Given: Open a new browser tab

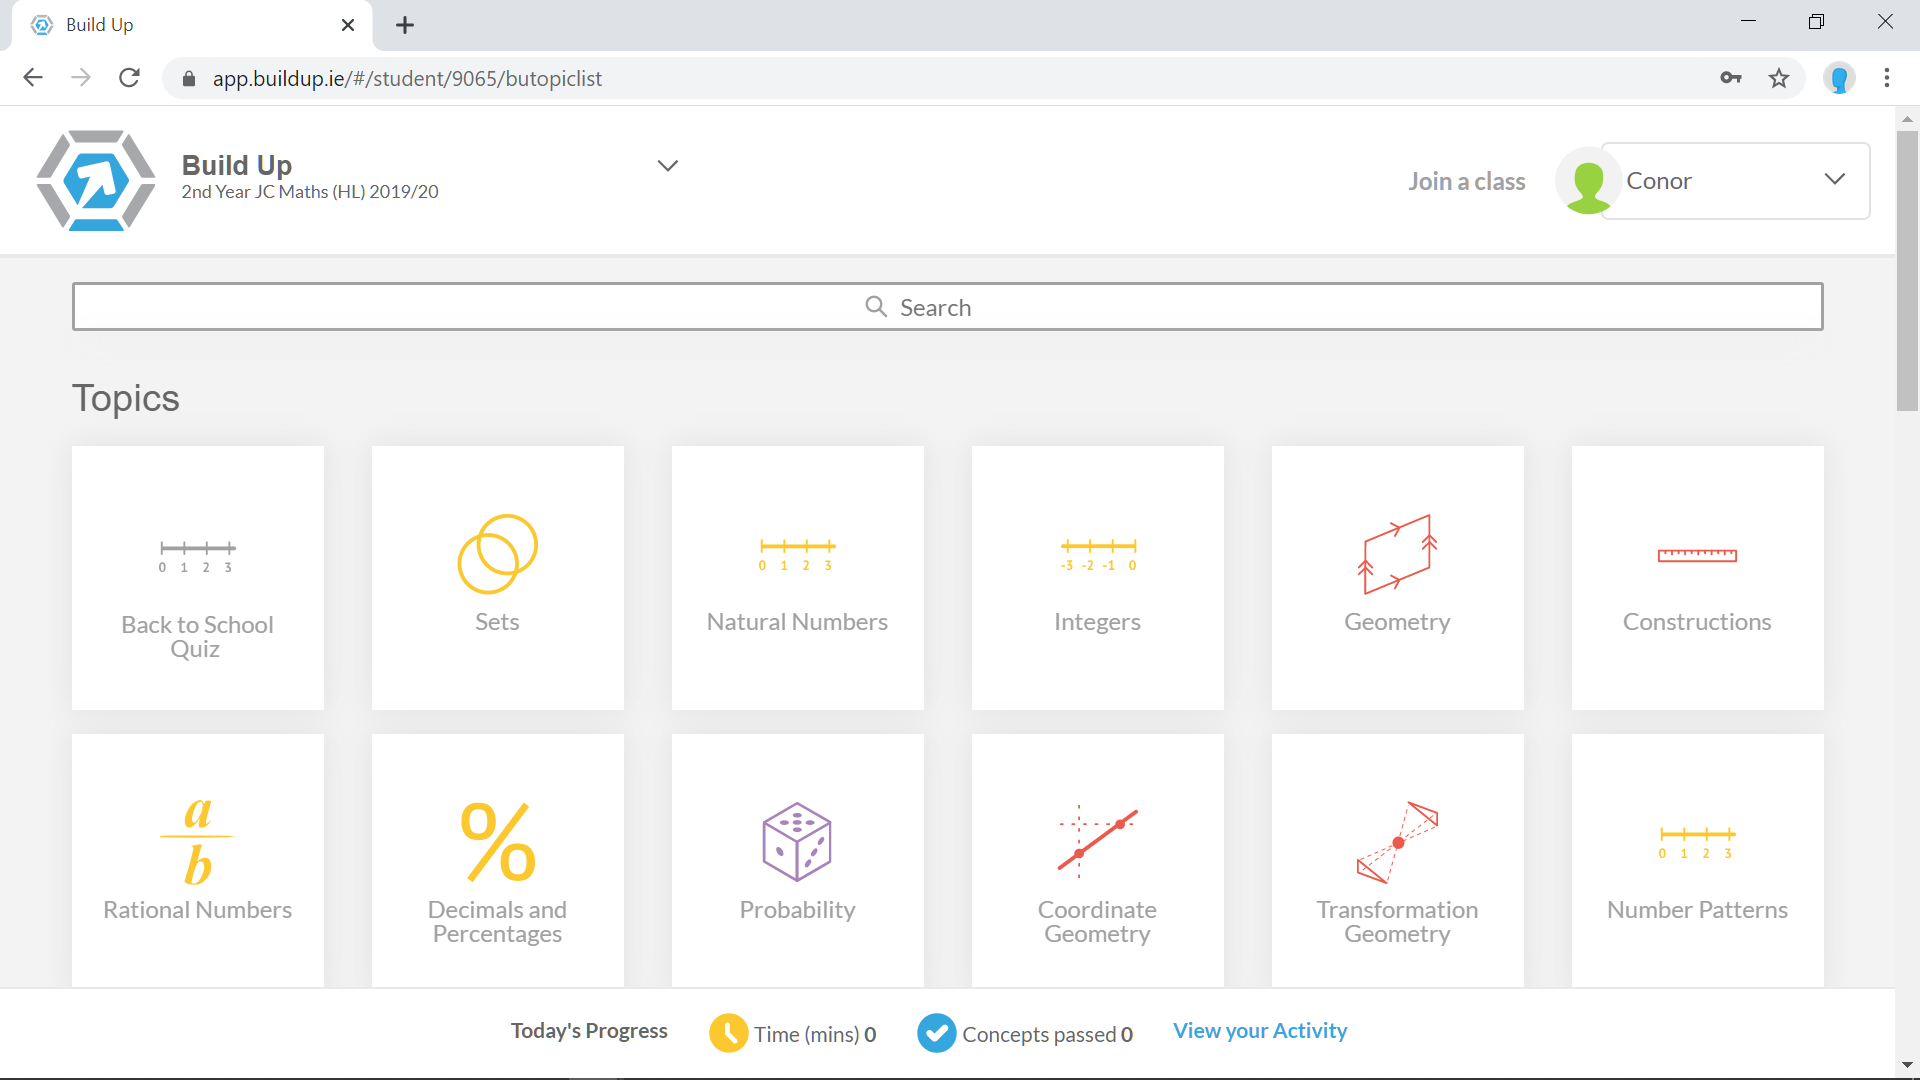Looking at the screenshot, I should click(405, 25).
